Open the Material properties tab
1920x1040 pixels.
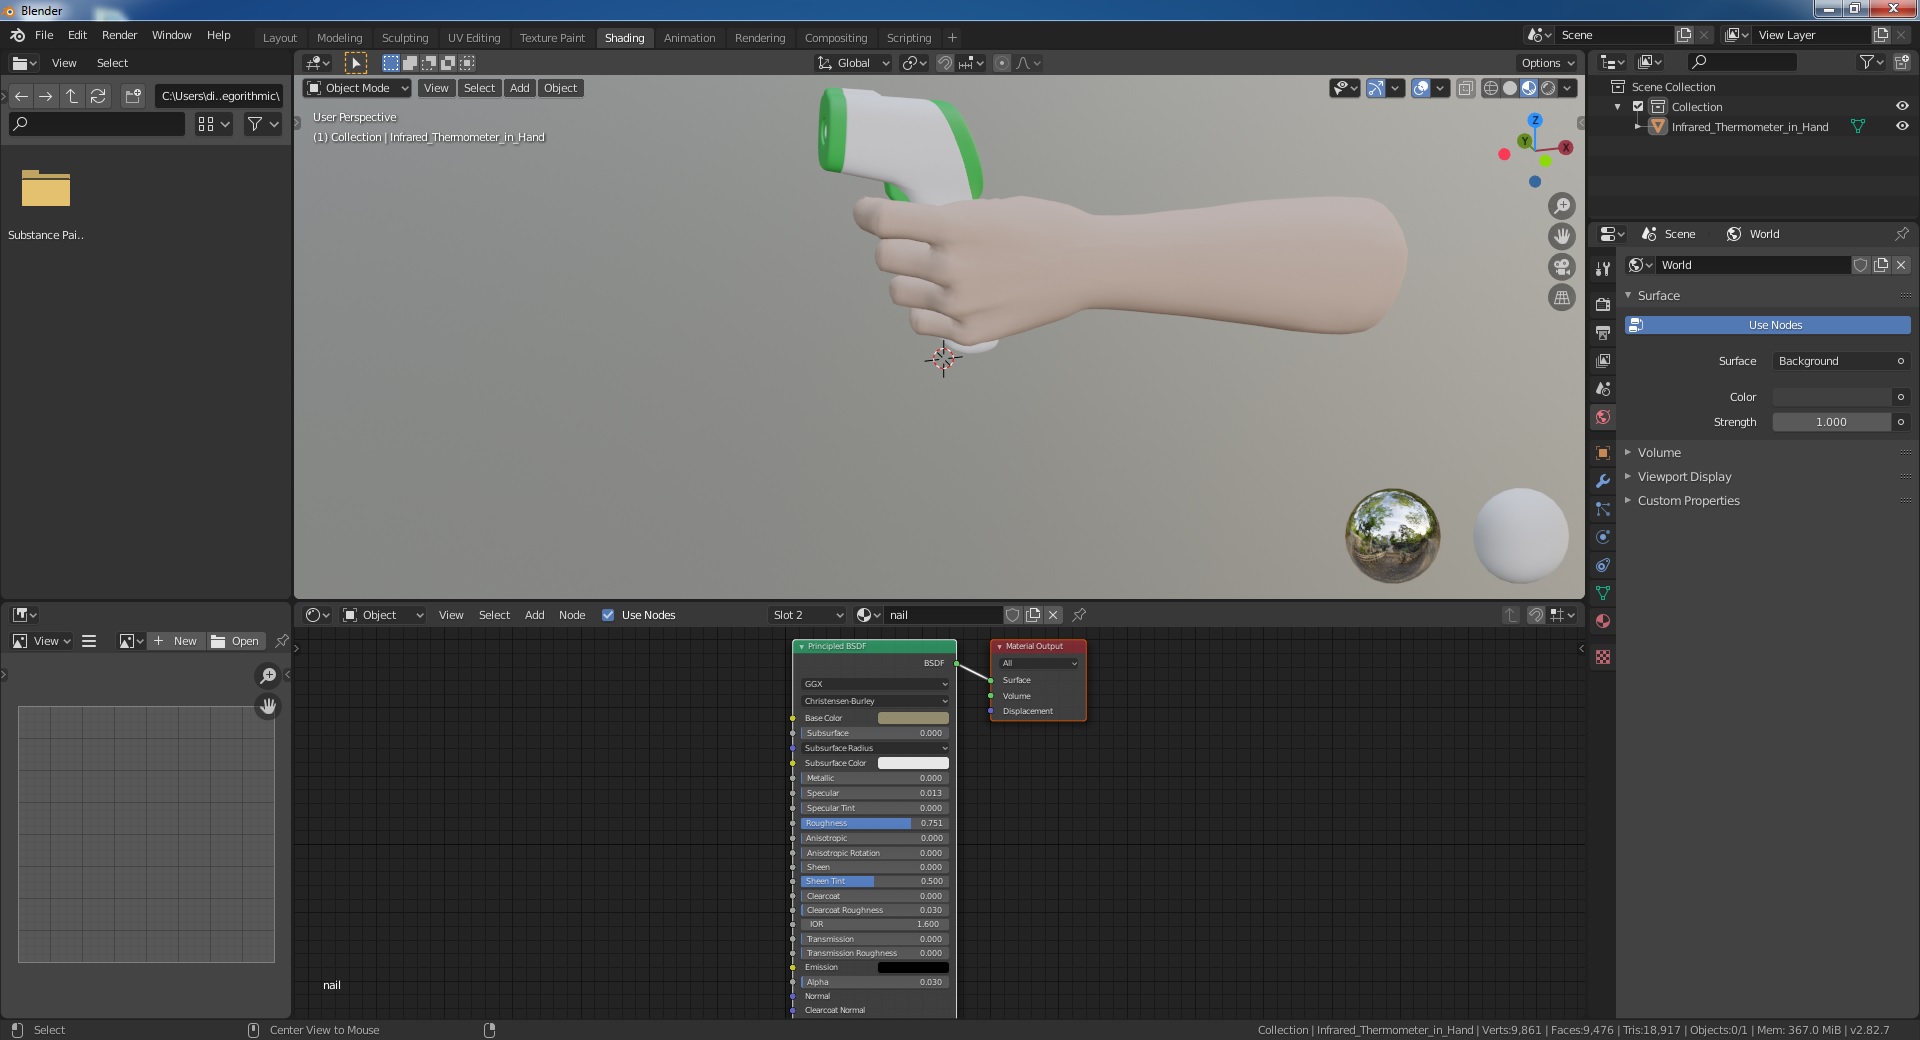1603,621
